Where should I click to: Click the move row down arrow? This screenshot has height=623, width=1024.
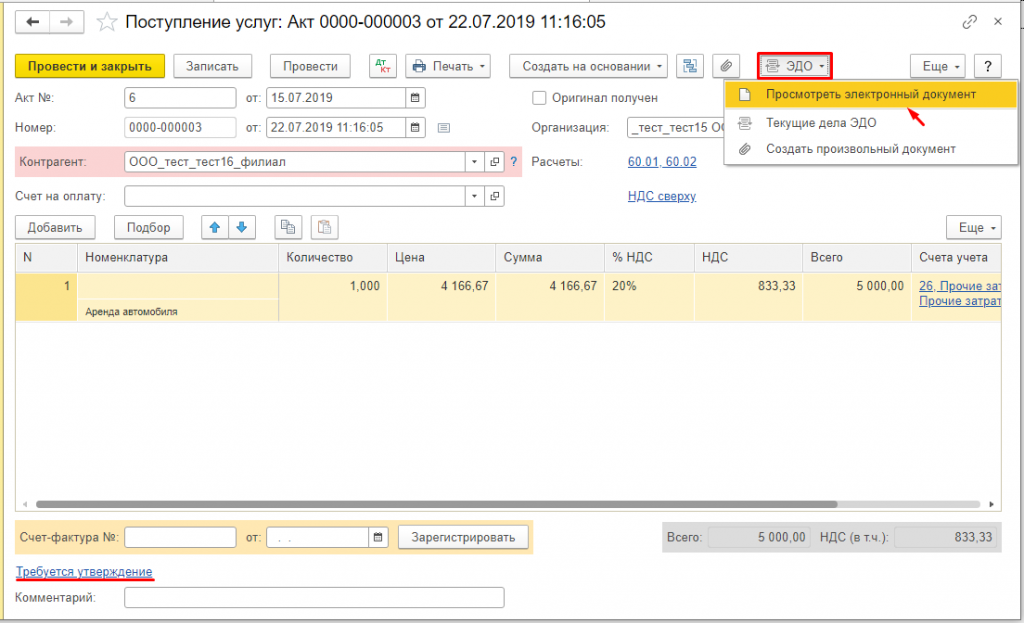click(x=242, y=227)
